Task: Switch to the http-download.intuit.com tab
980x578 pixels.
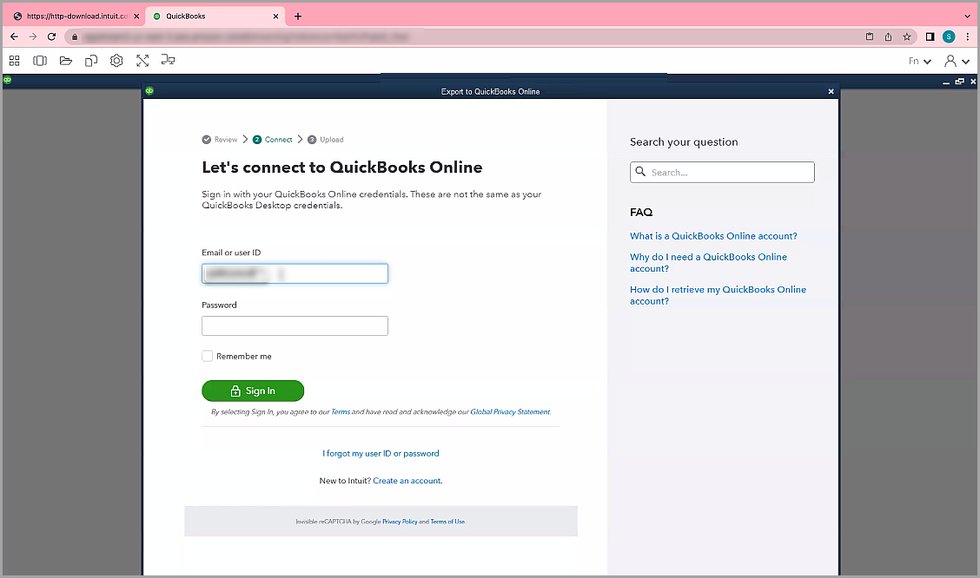Action: [70, 16]
